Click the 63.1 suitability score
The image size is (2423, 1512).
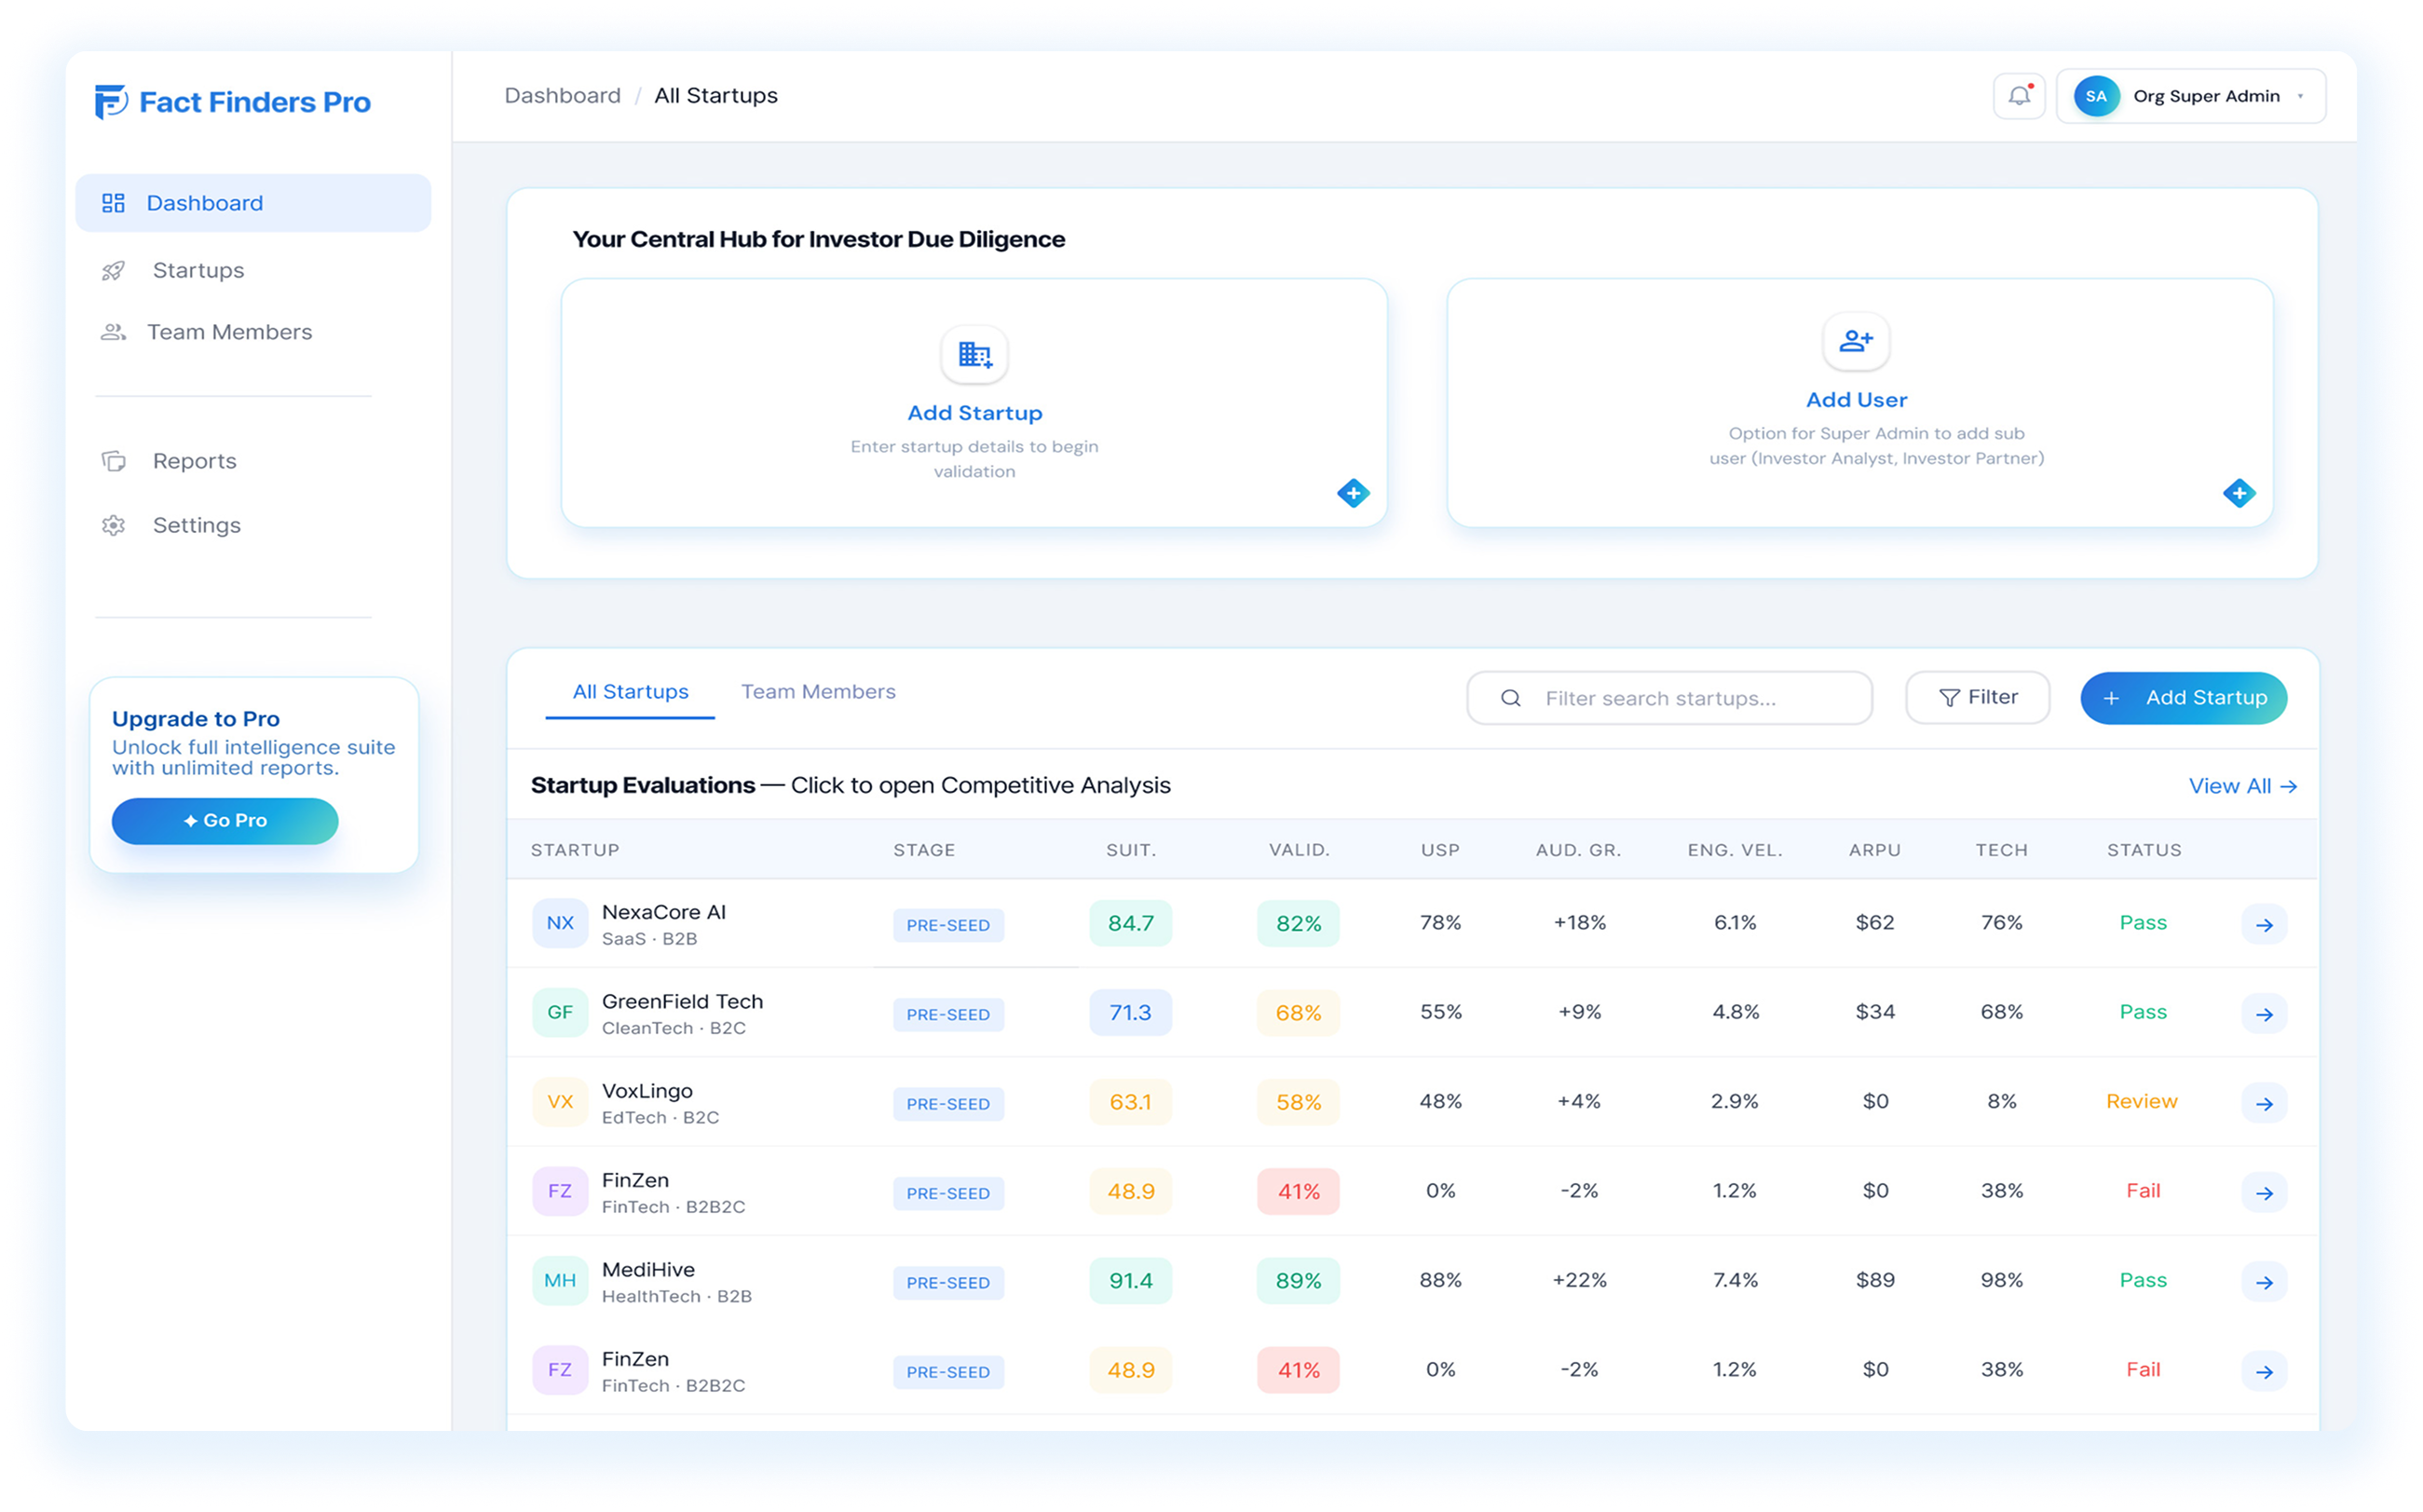(x=1130, y=1102)
